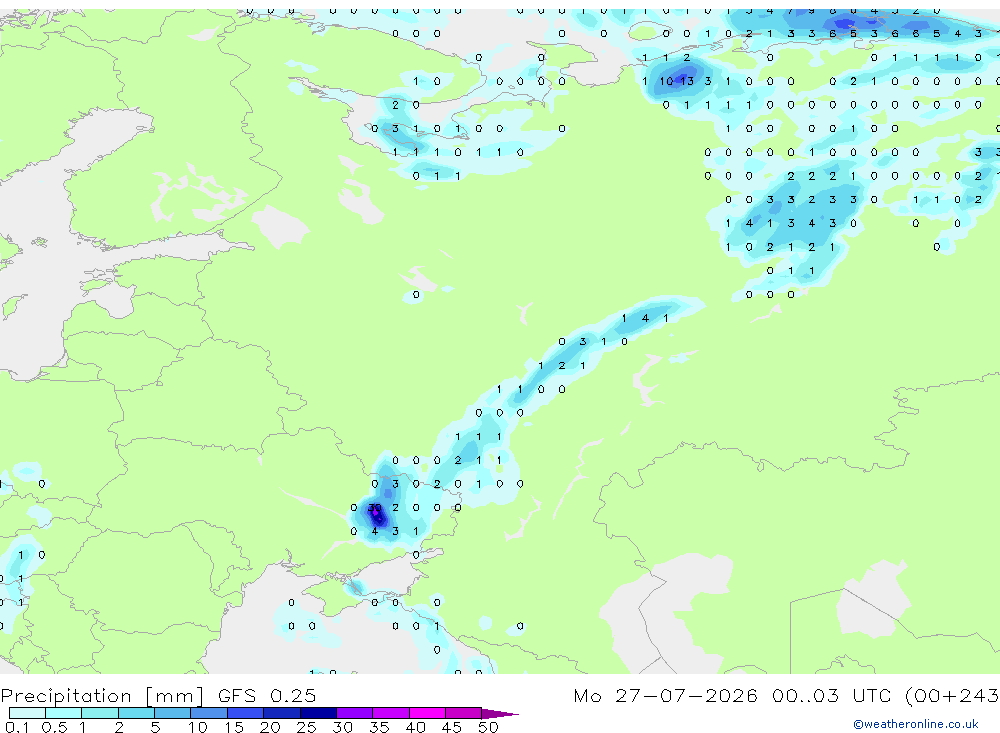The image size is (1000, 733).
Task: Click the 'Precipitation [mm]' title text
Action: point(102,696)
